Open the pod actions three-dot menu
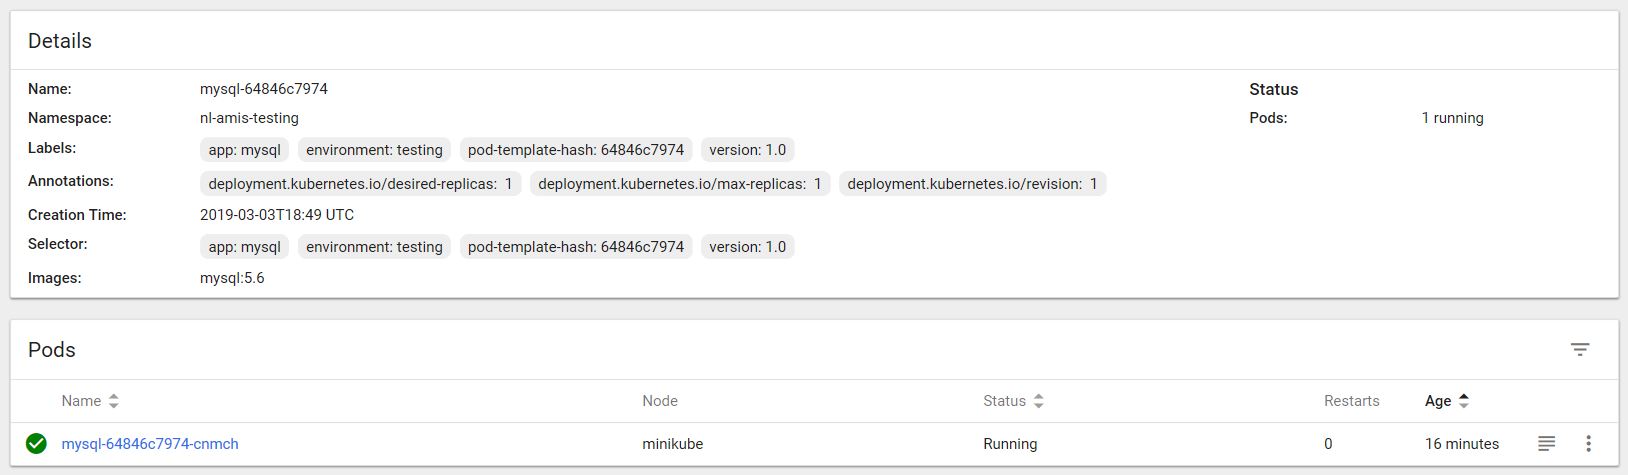This screenshot has height=475, width=1628. coord(1588,443)
